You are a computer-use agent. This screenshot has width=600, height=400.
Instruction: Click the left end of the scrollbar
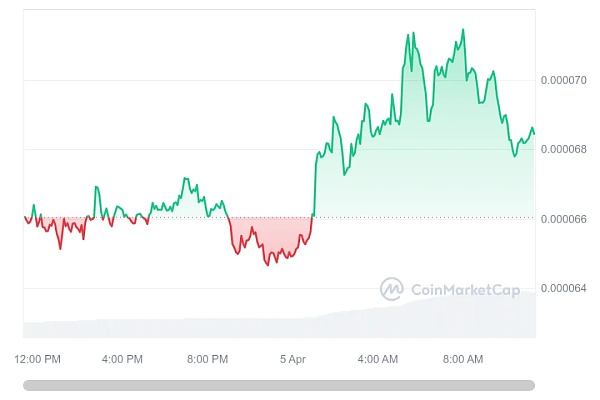tap(28, 385)
